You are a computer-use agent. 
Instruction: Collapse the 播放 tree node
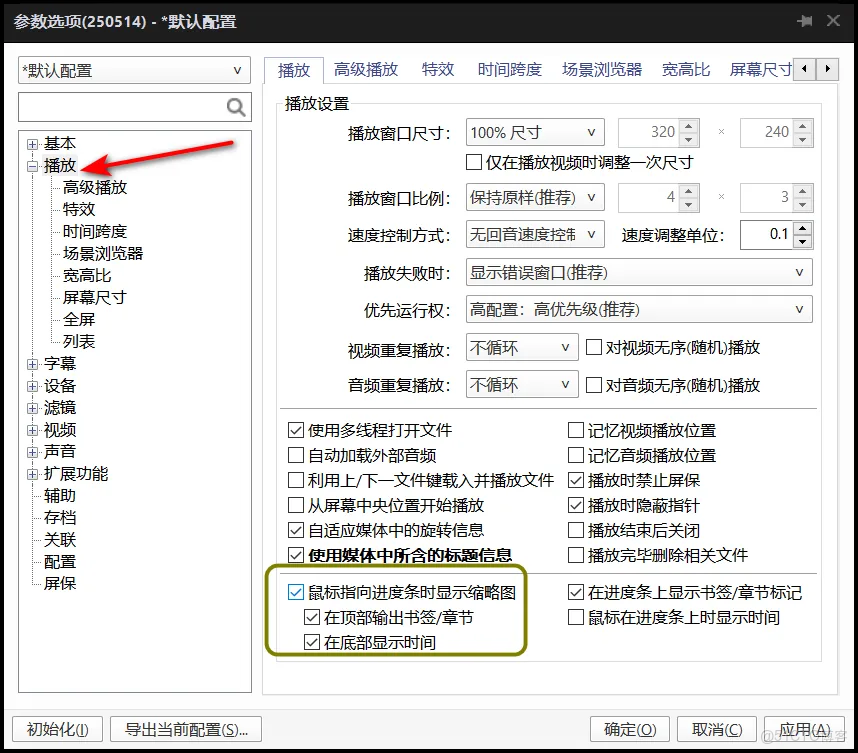(33, 163)
